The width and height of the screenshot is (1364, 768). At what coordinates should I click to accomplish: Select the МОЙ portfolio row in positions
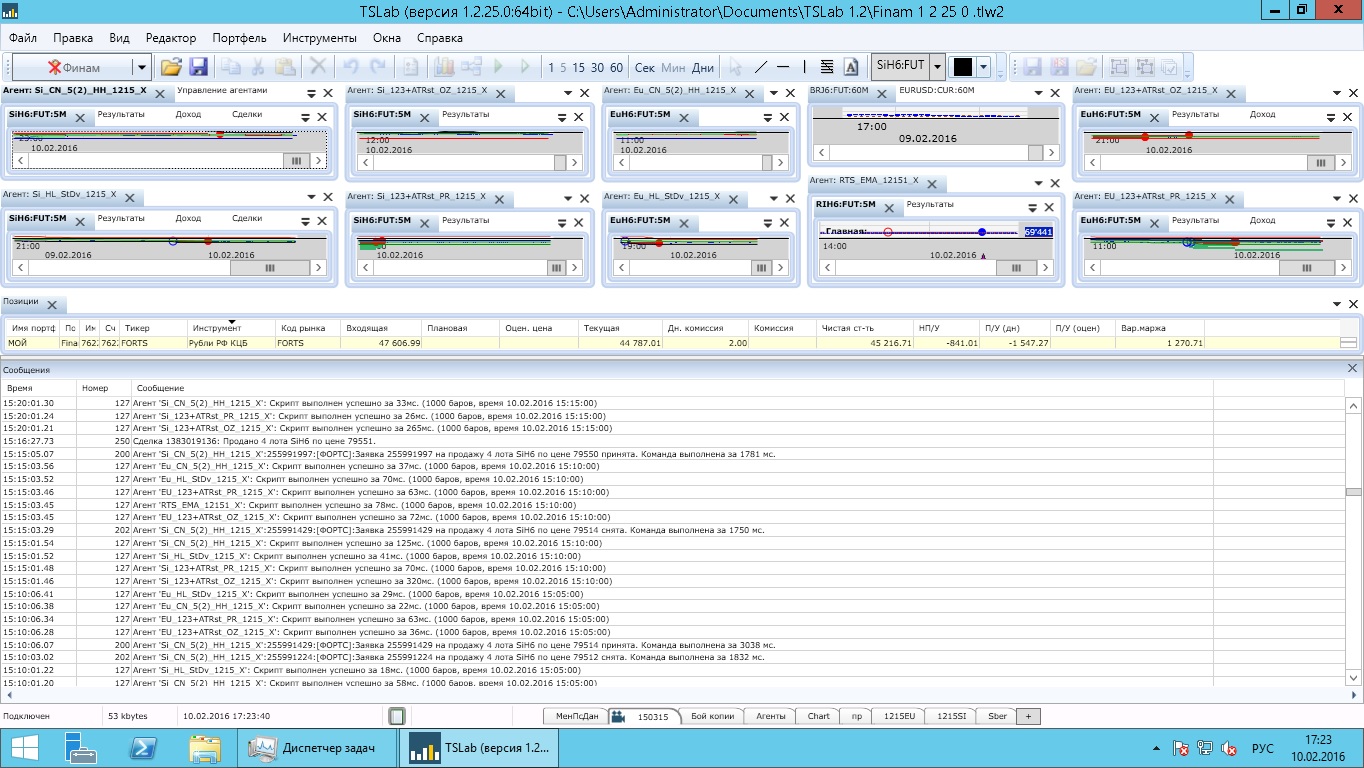pos(18,343)
